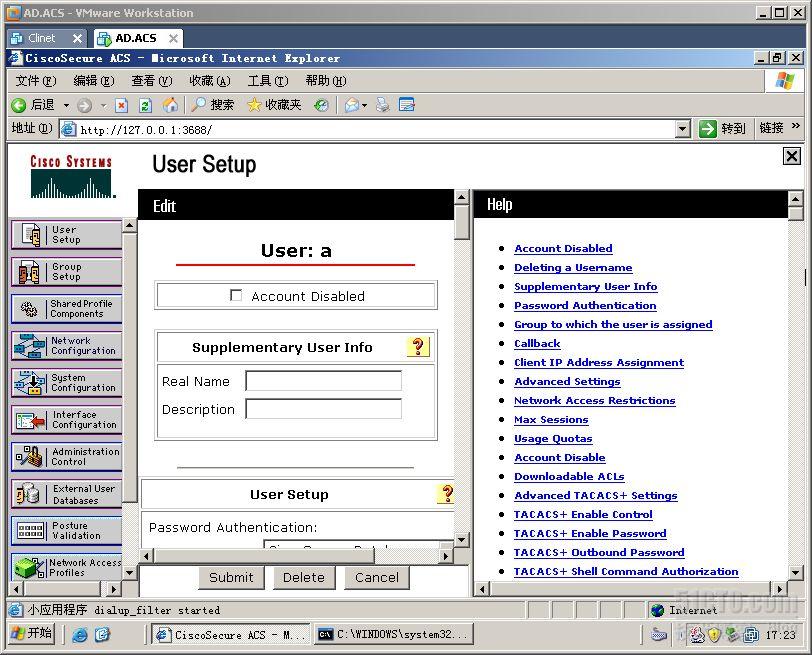Click the IE Stop icon
The width and height of the screenshot is (812, 655).
[x=121, y=106]
